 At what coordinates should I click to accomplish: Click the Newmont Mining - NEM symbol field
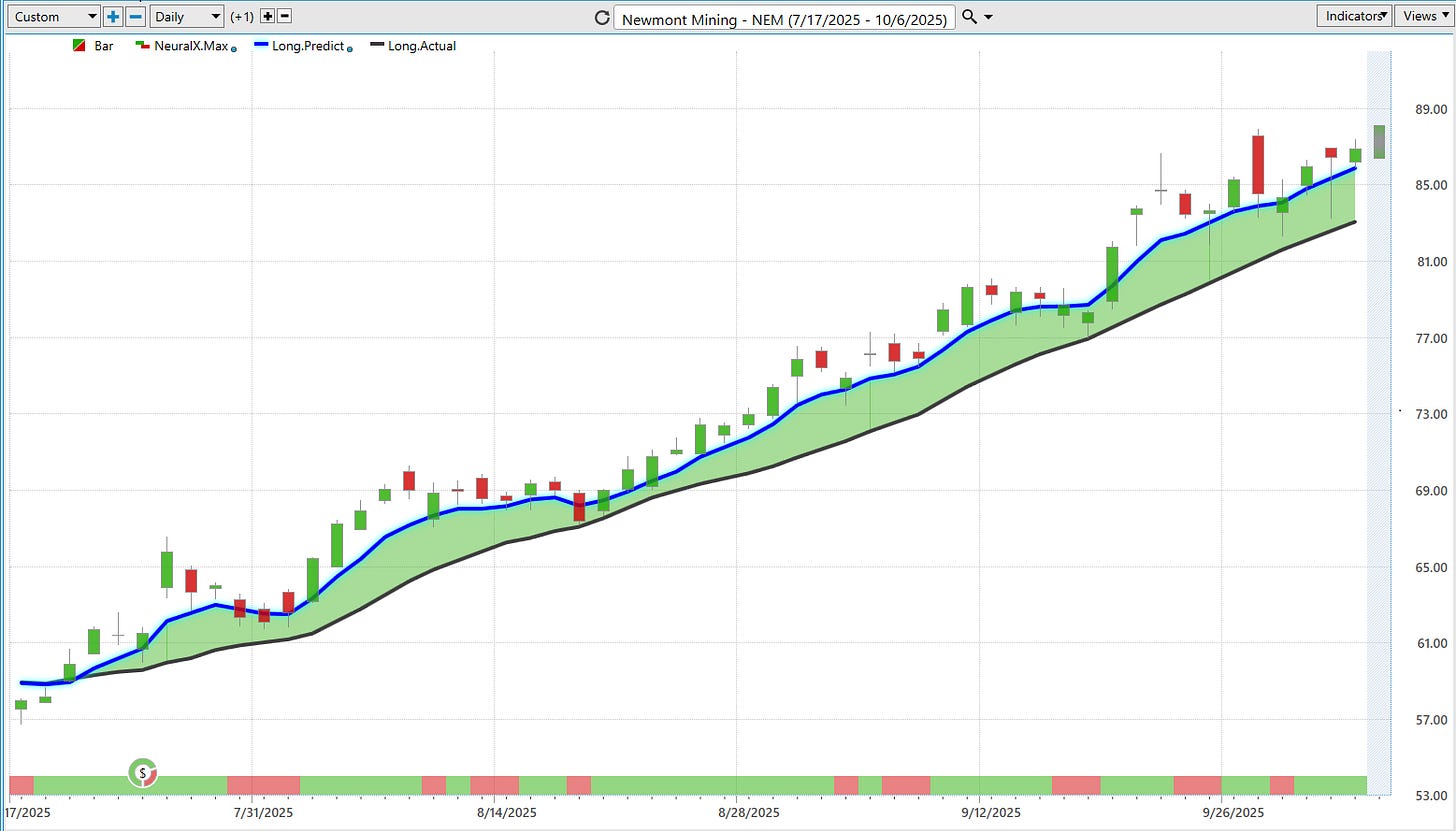tap(784, 18)
